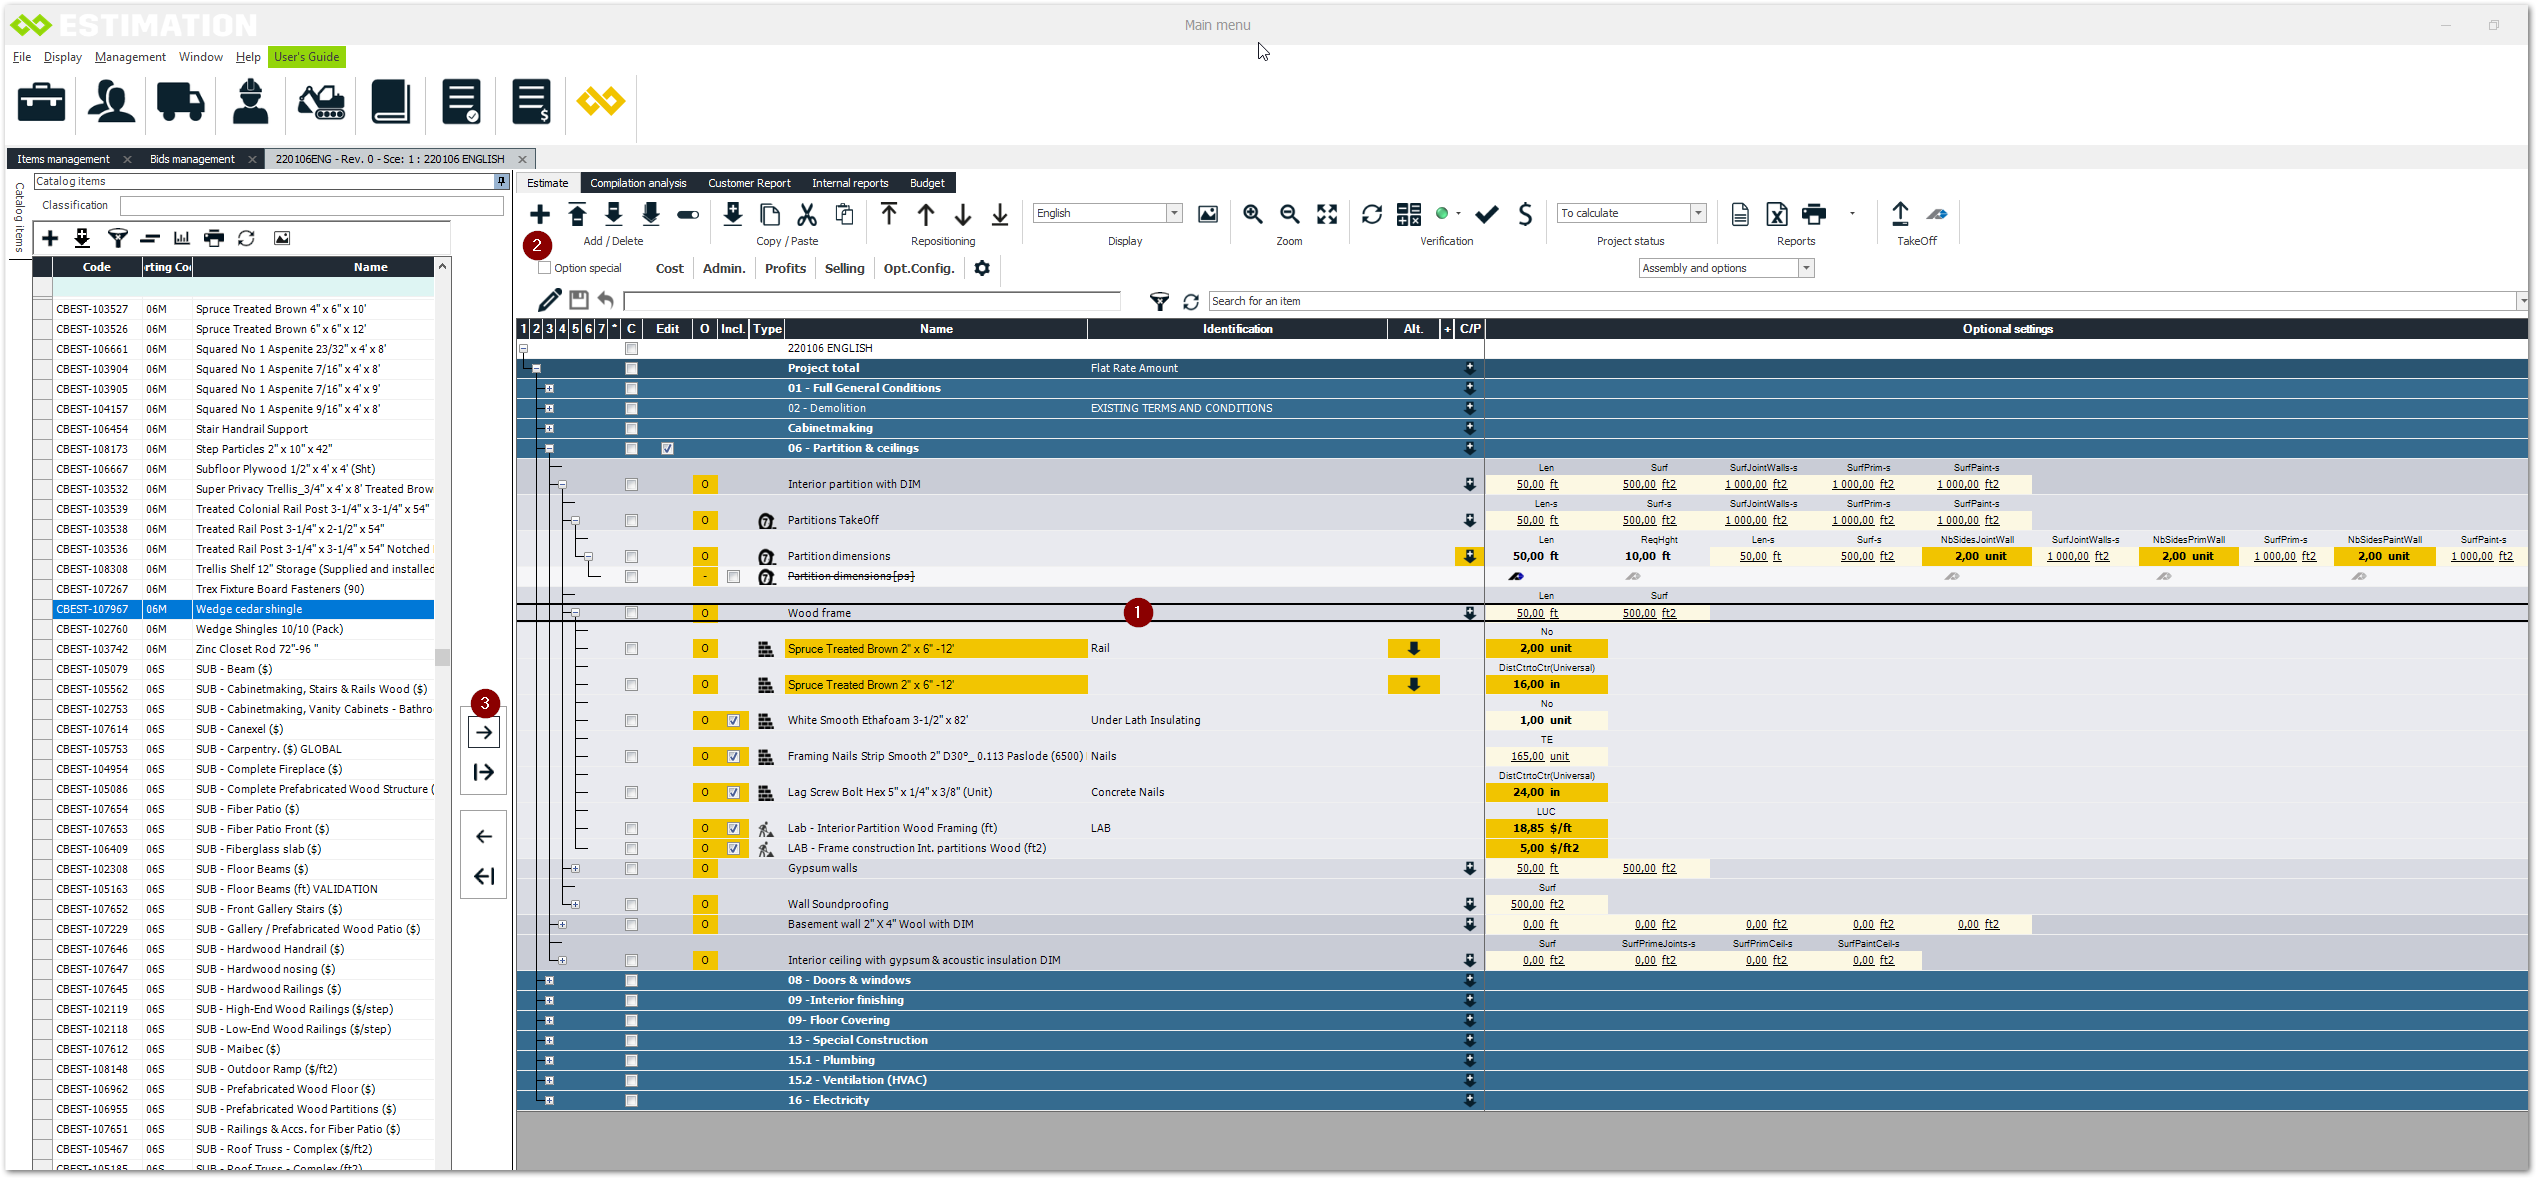Click the zoom in magnifier icon
The width and height of the screenshot is (2537, 1179).
coord(1252,214)
